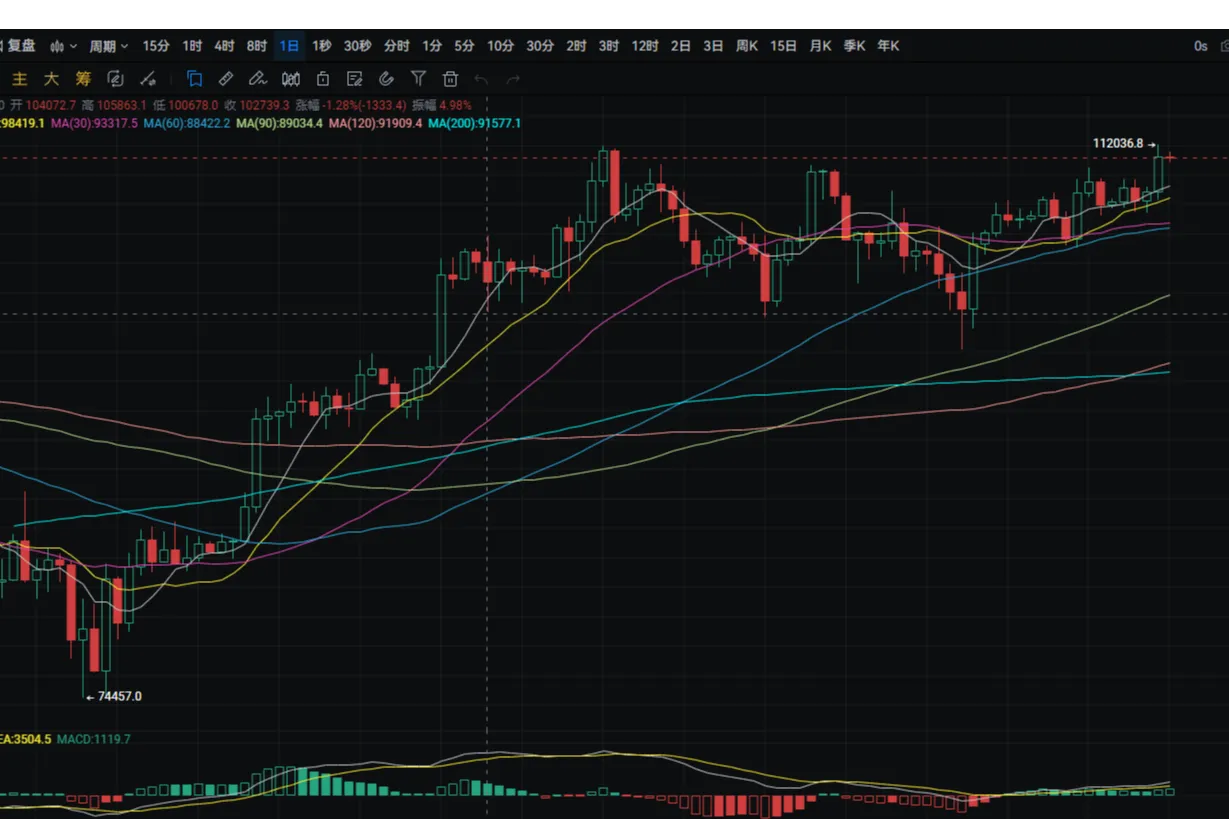Image resolution: width=1229 pixels, height=819 pixels.
Task: Select the 1日 daily timeframe
Action: pos(289,46)
